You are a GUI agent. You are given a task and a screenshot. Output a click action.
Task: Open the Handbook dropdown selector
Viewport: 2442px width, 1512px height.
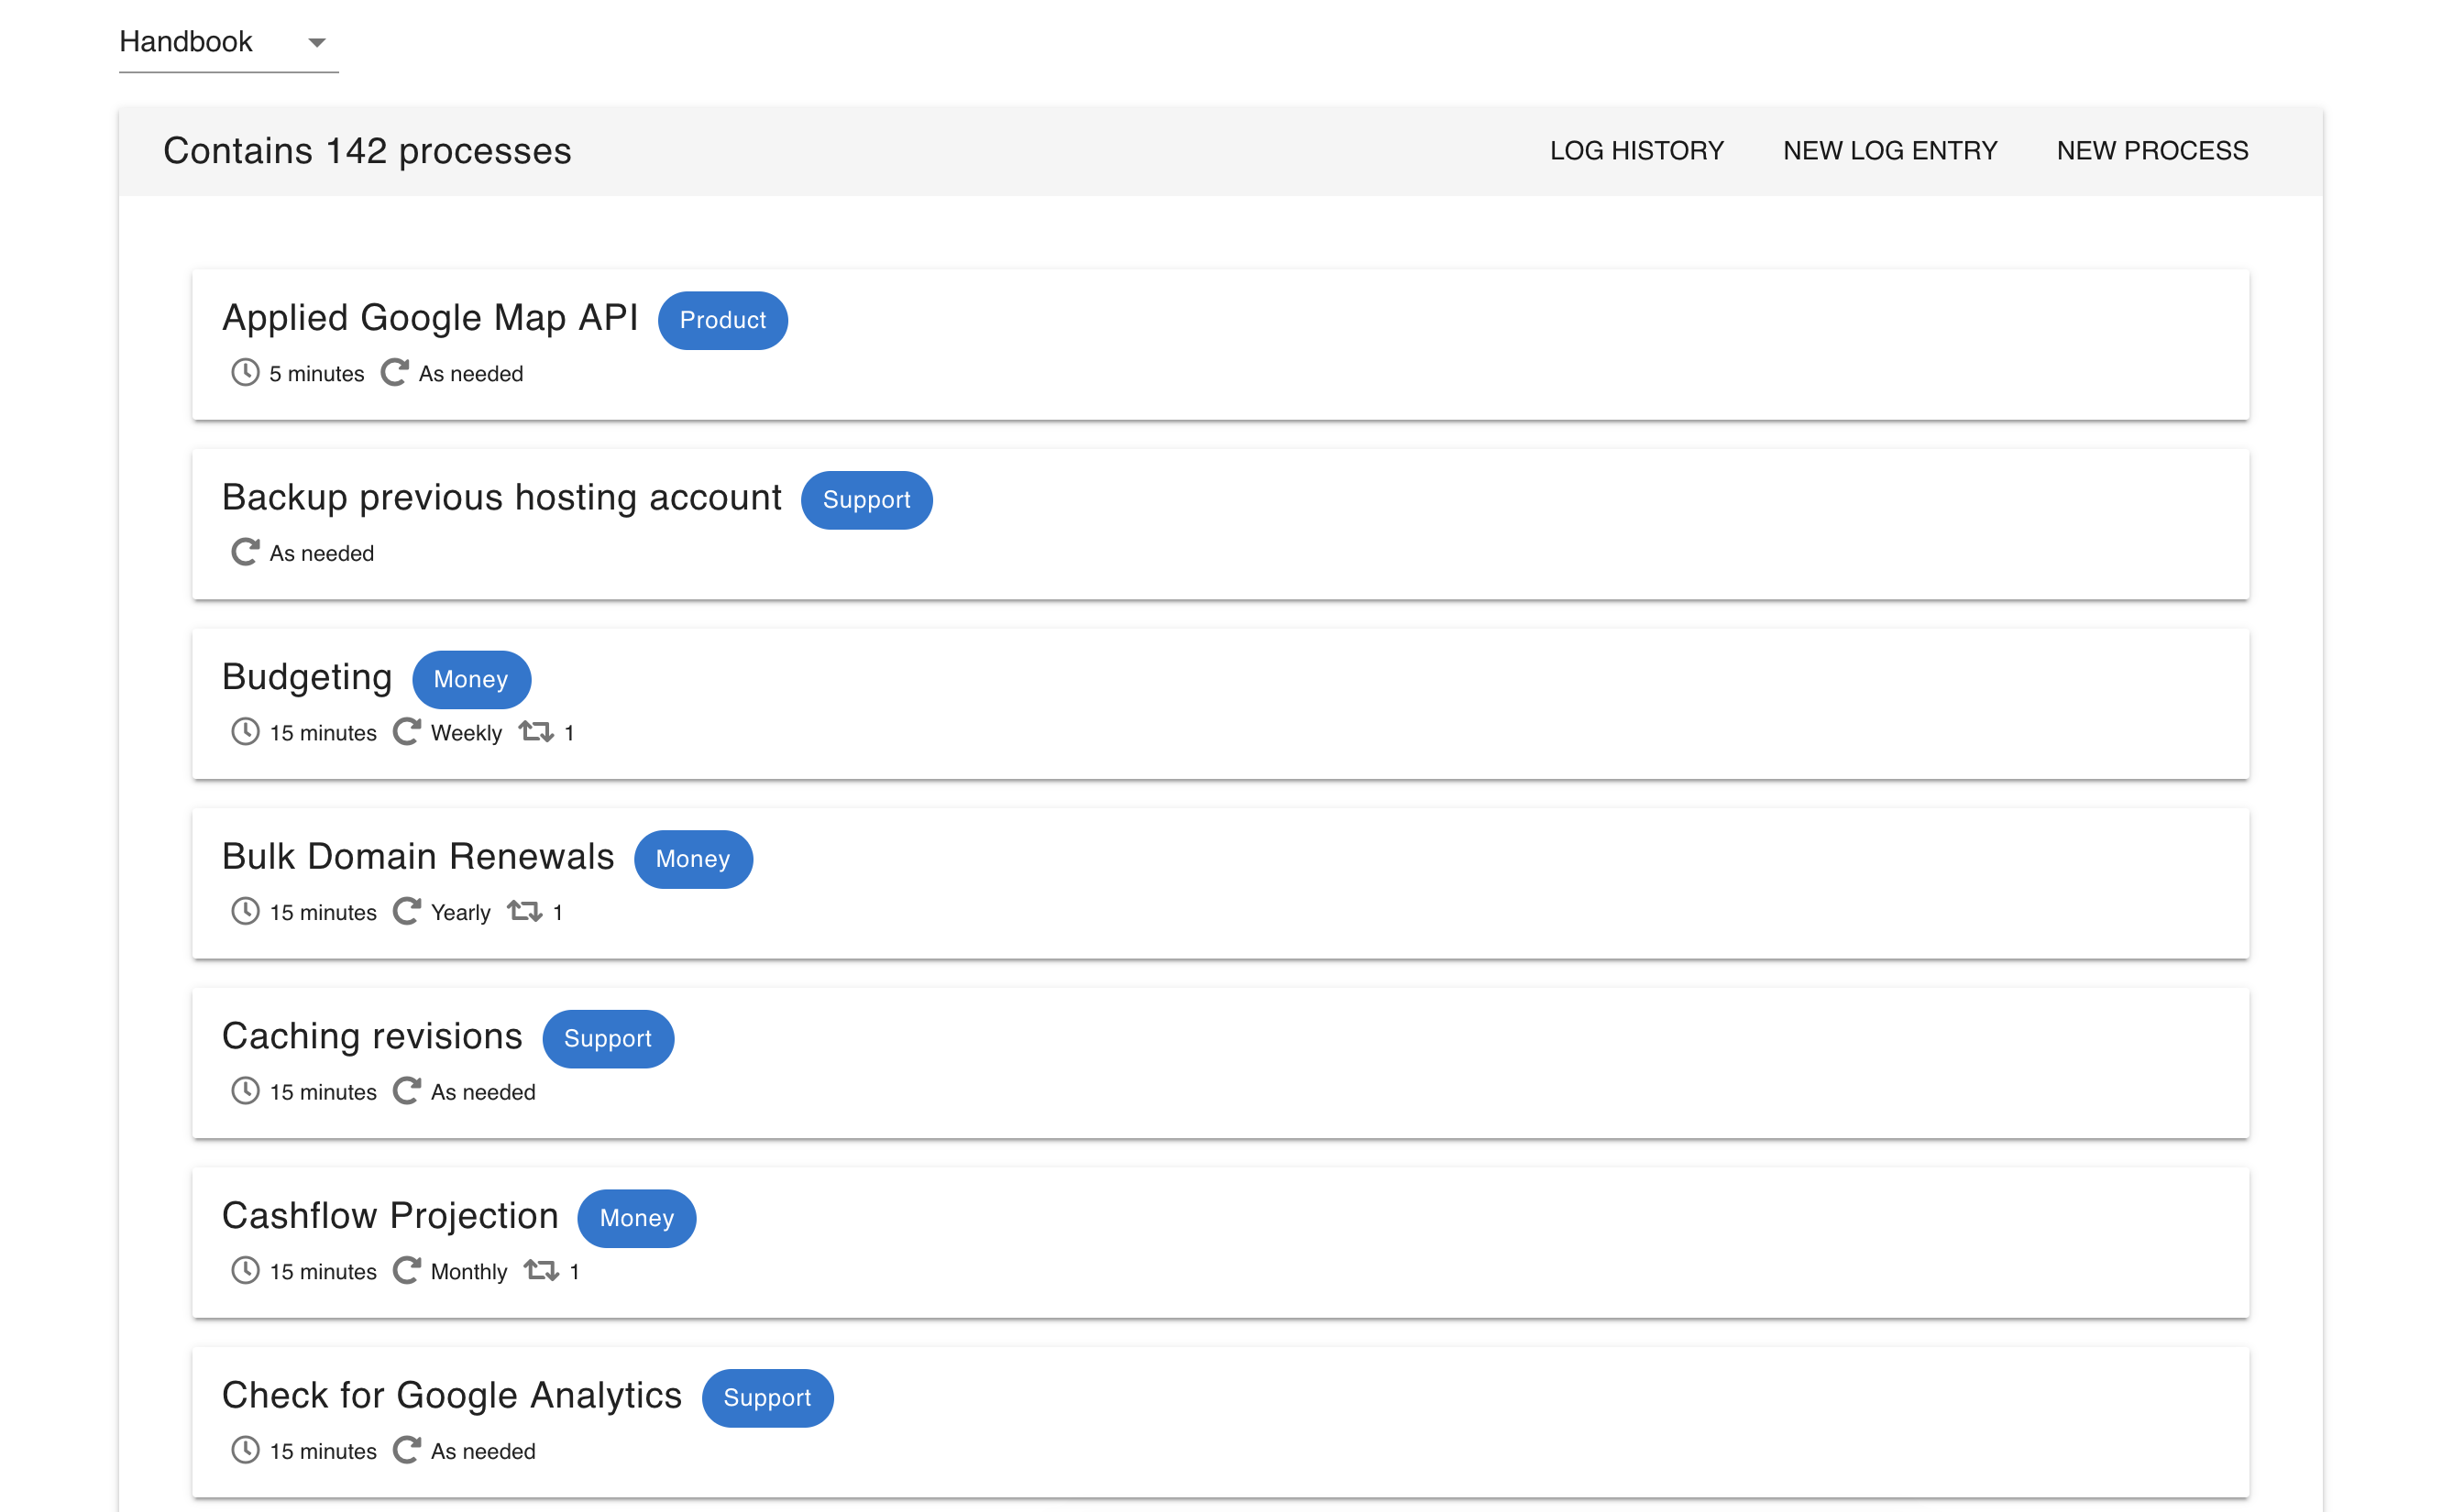[228, 42]
